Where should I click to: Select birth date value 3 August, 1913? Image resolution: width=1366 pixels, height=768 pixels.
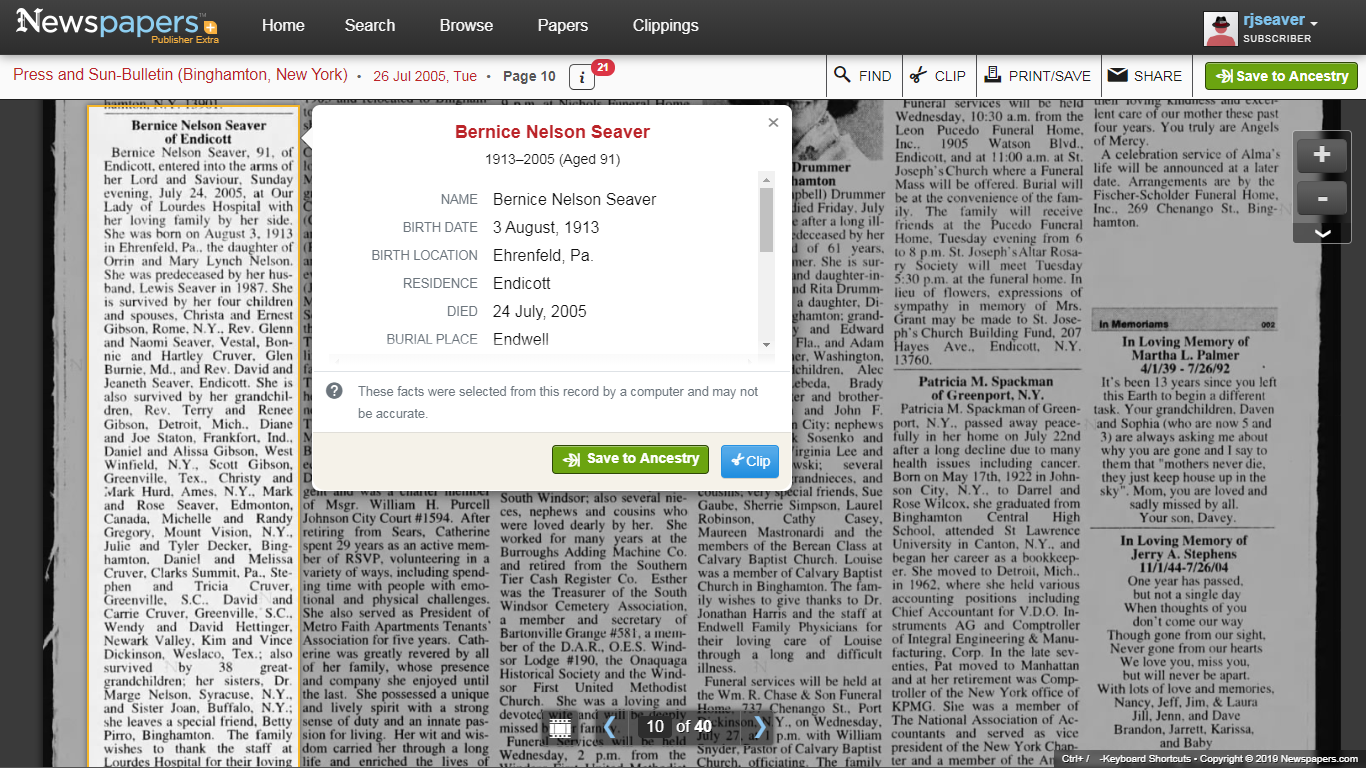point(546,227)
